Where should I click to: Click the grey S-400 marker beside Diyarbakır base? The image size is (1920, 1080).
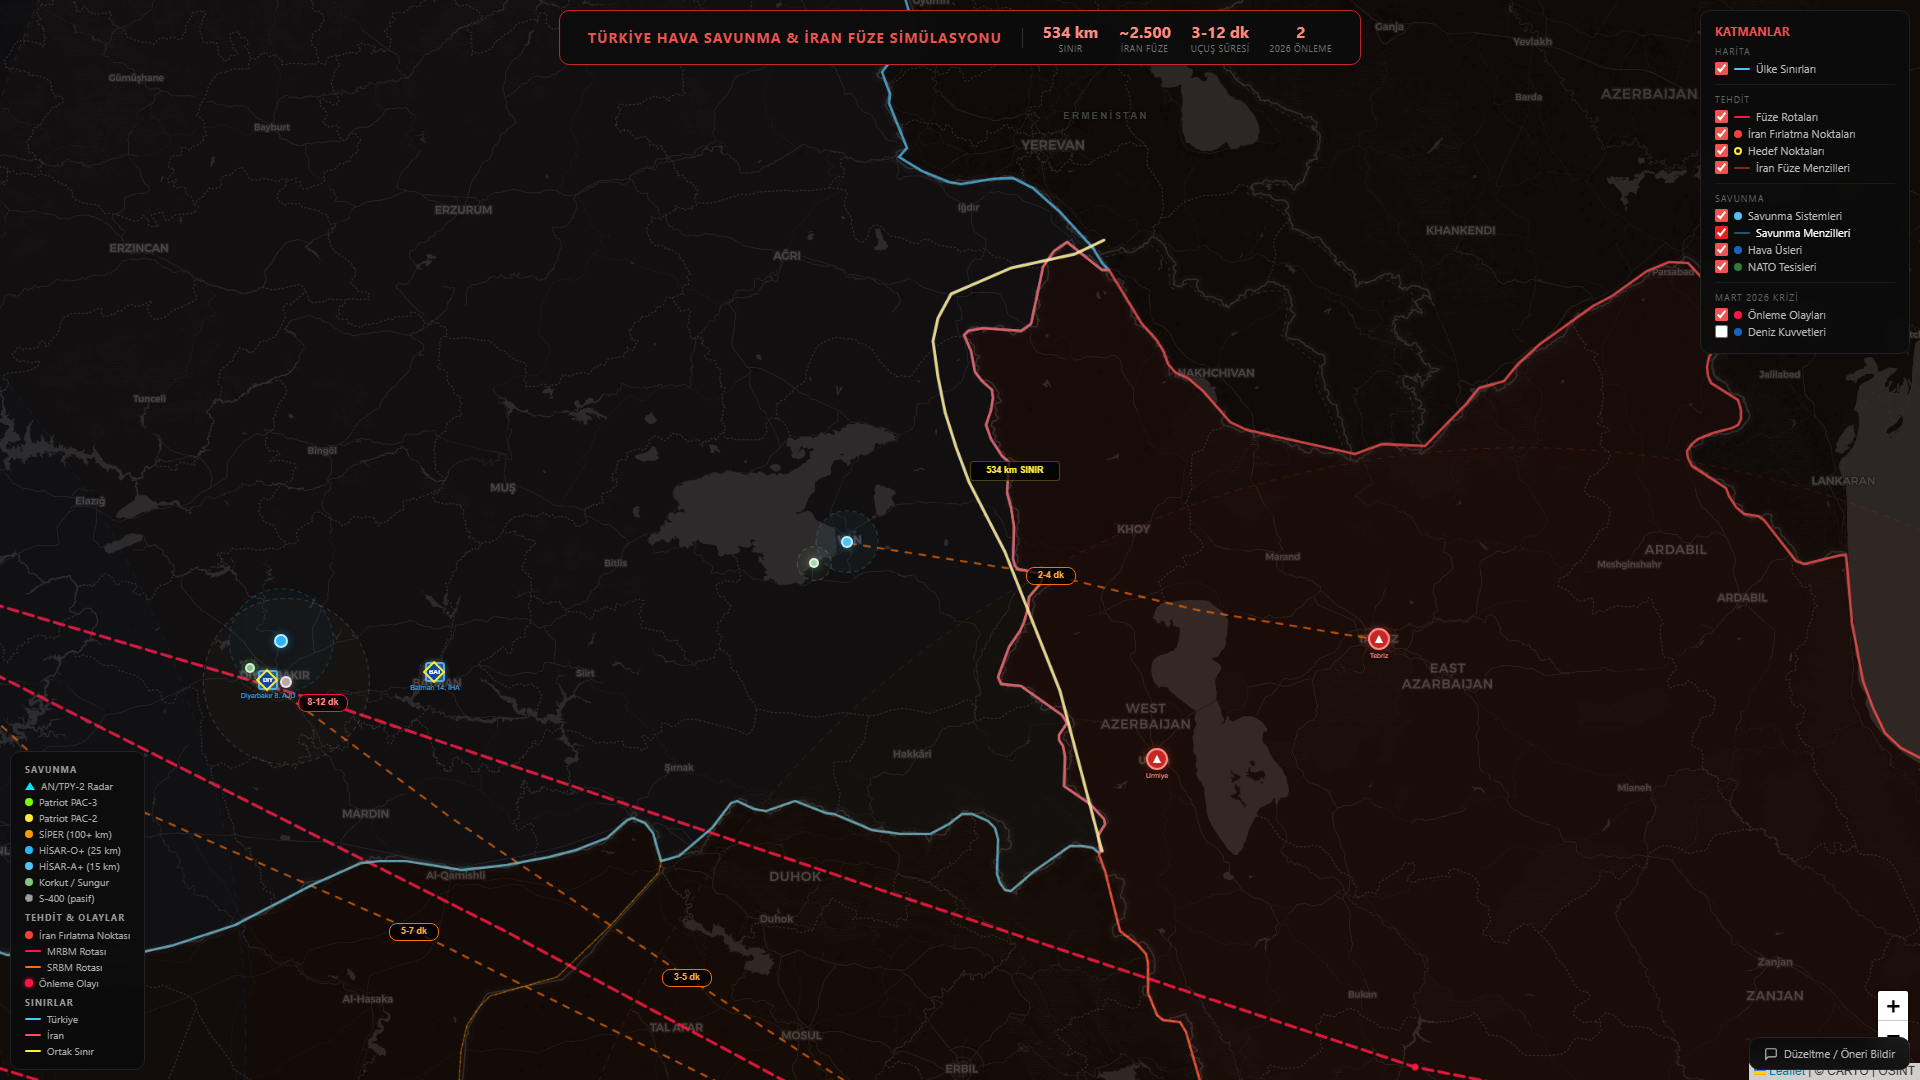tap(286, 682)
